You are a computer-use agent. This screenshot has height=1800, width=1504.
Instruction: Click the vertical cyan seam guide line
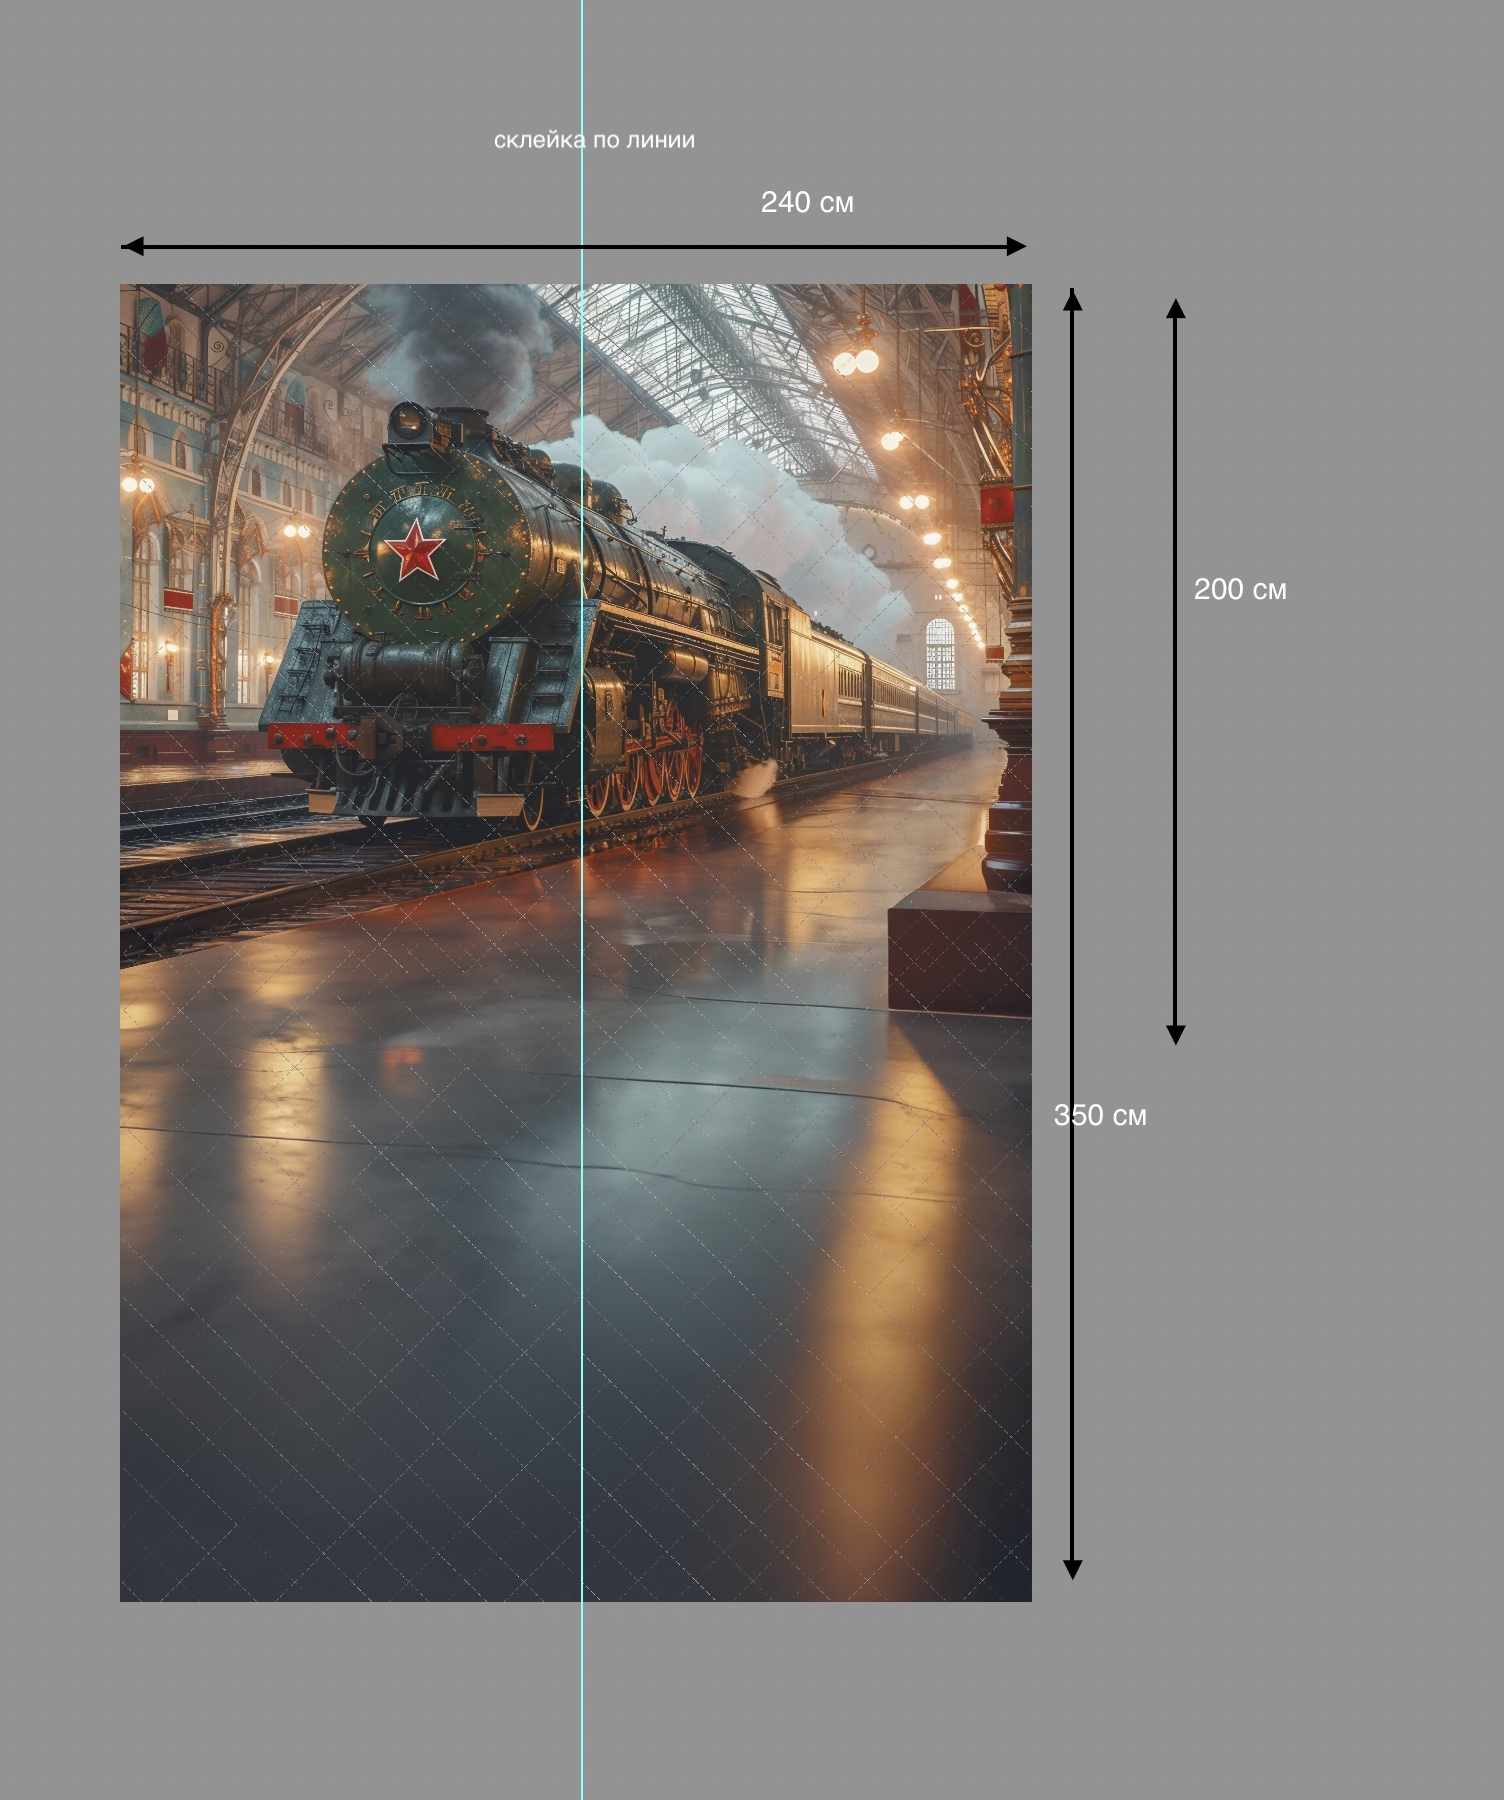point(581,900)
